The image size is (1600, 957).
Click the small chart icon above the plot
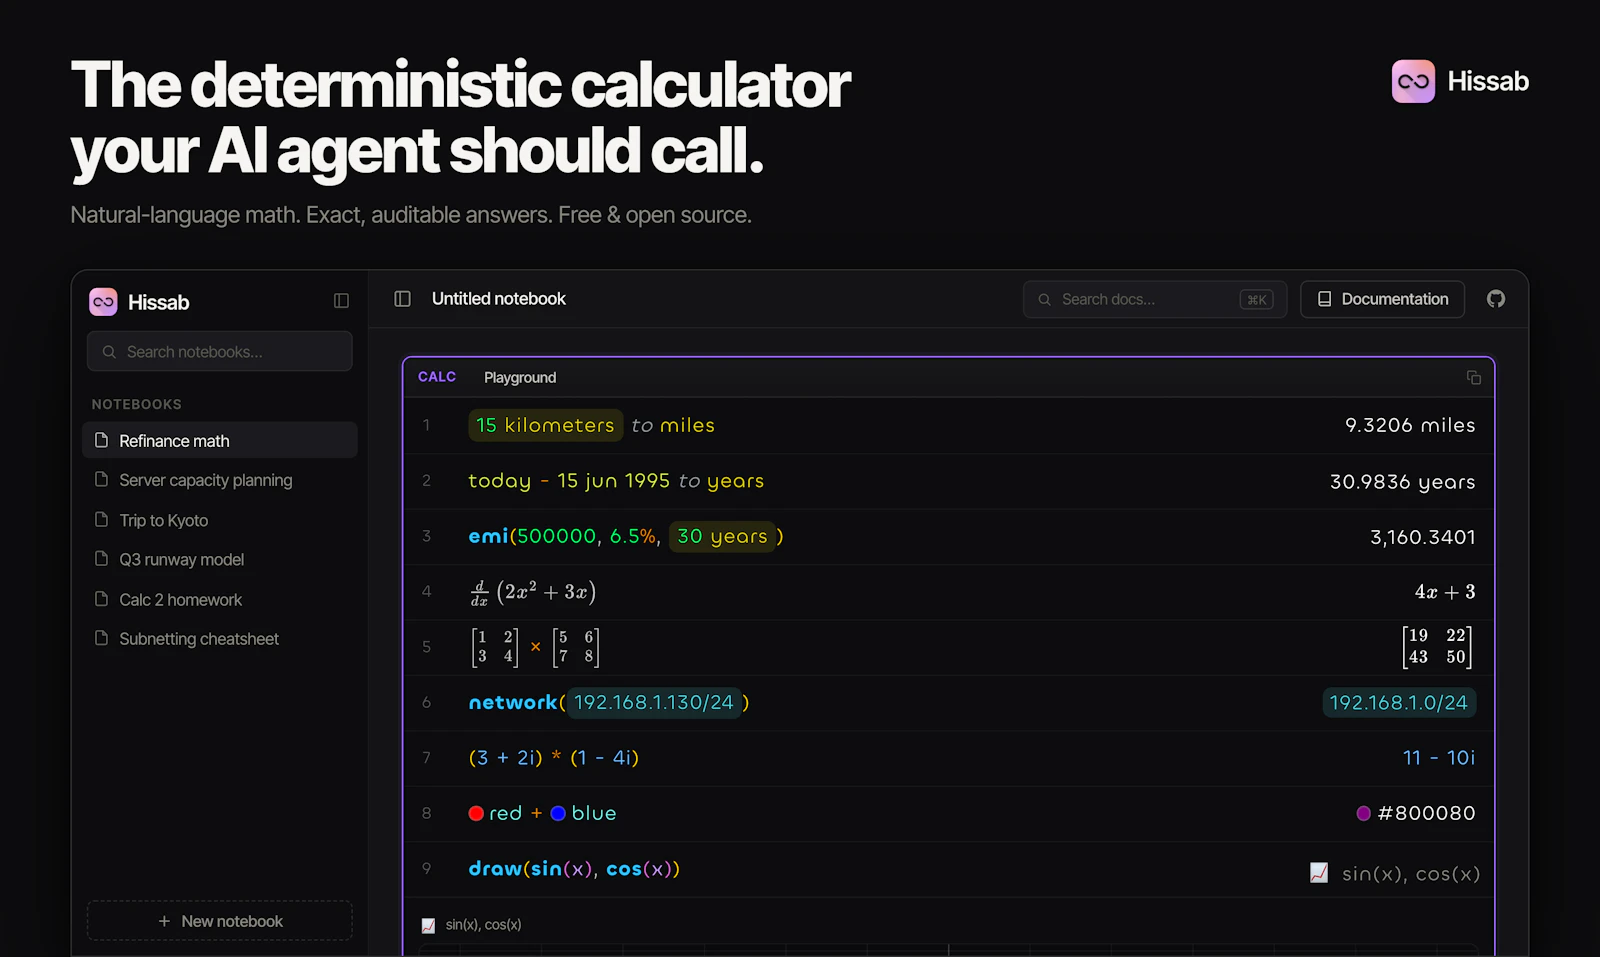[429, 925]
